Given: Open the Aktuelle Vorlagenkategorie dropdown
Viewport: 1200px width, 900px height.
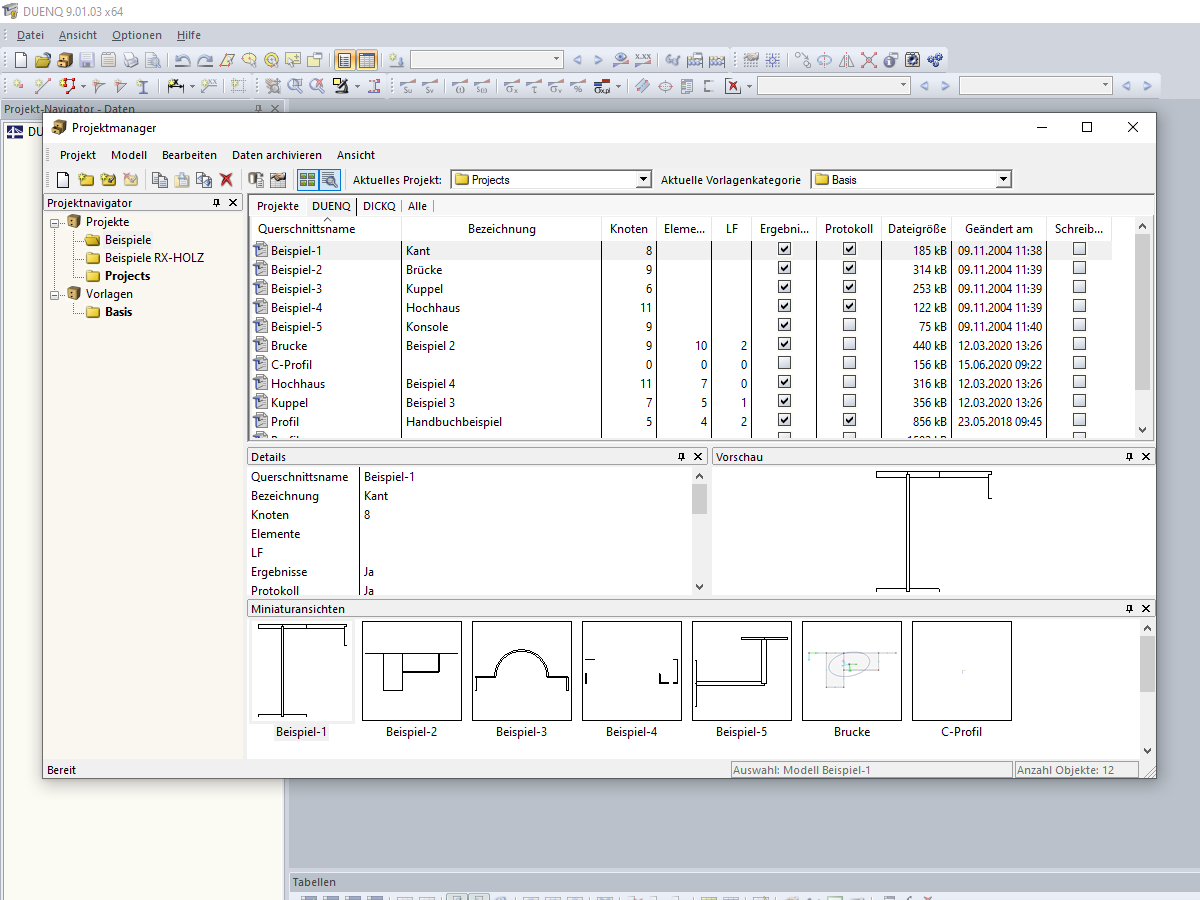Looking at the screenshot, I should 1003,179.
